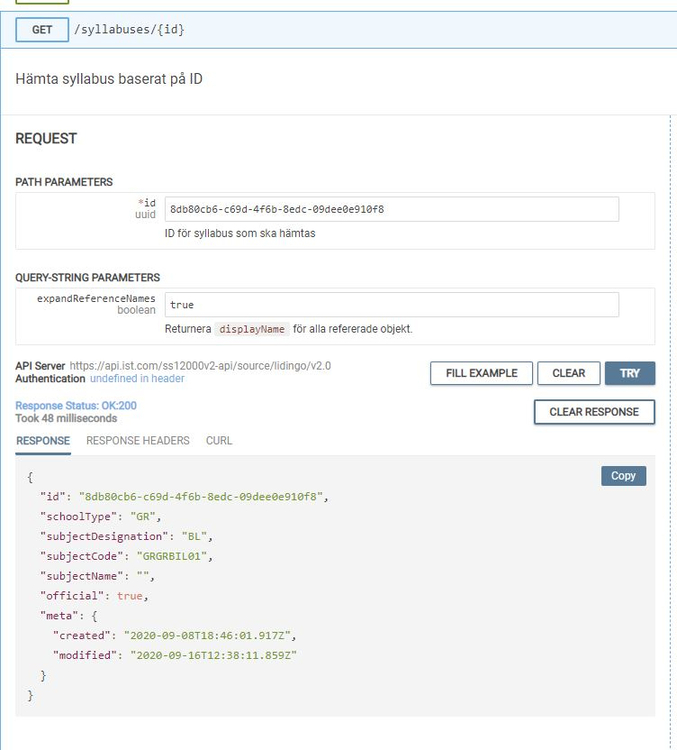
Task: Click the 'undefined in header' authentication text
Action: click(137, 379)
